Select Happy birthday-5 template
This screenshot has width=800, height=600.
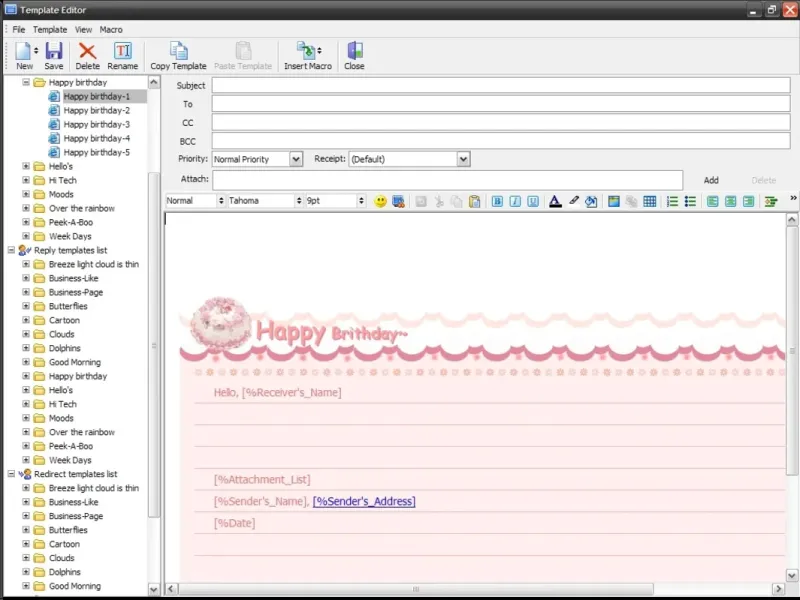96,153
